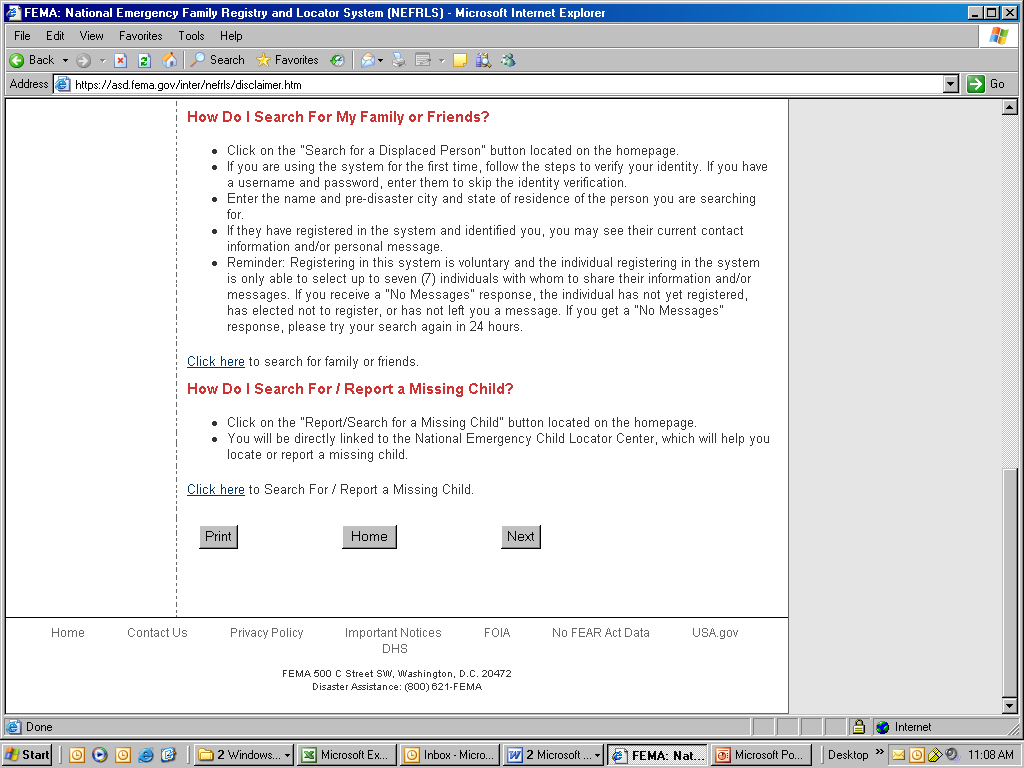Screen dimensions: 1024x768
Task: Expand the Address bar dropdown list
Action: 951,84
